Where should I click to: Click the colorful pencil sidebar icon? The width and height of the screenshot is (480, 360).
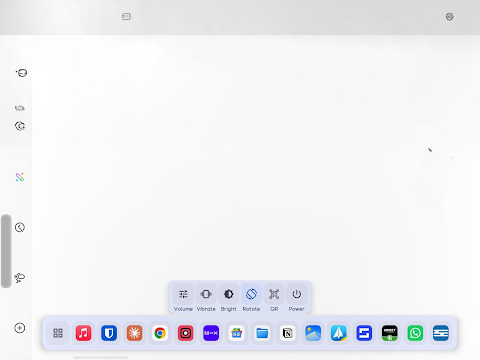coord(20,177)
